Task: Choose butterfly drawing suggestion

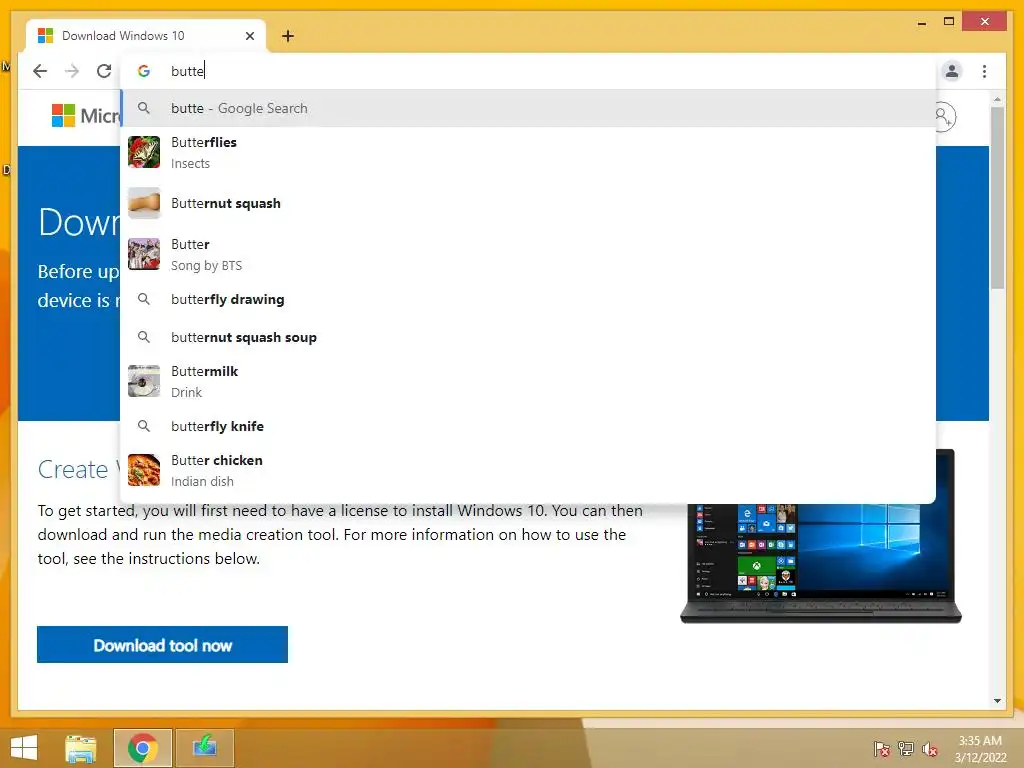Action: coord(528,299)
